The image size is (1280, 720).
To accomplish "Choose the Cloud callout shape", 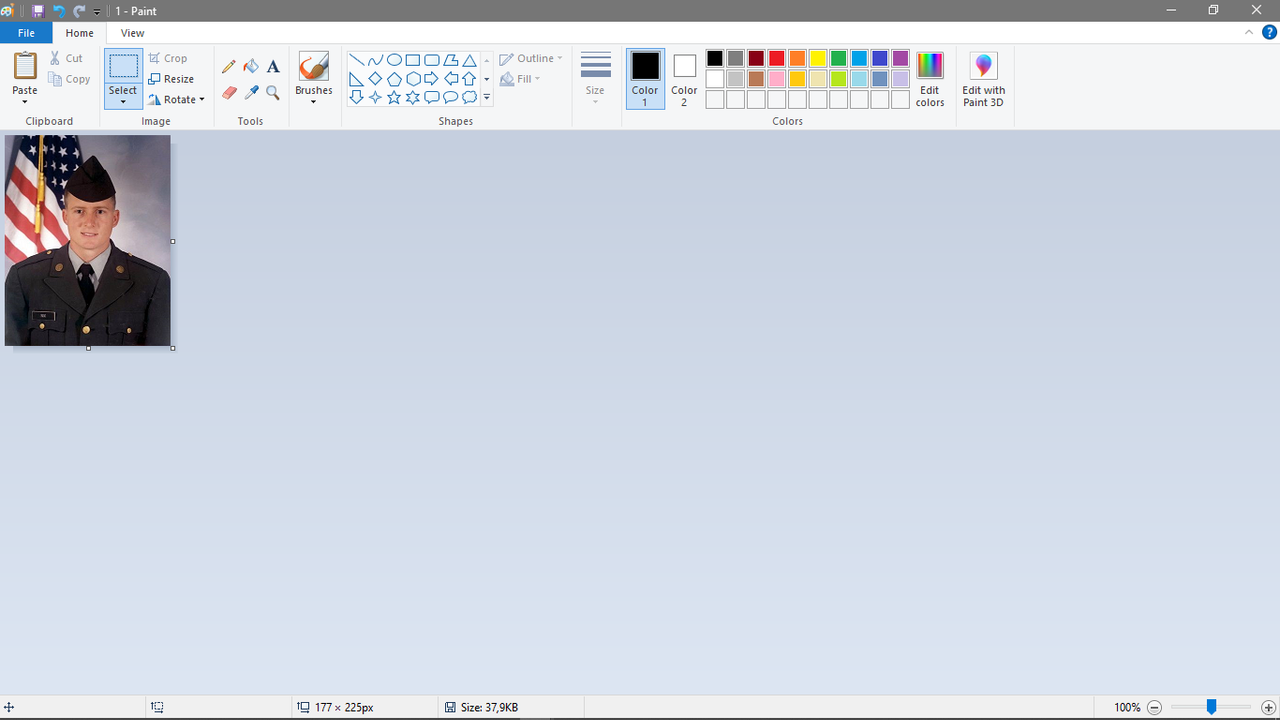I will [469, 97].
